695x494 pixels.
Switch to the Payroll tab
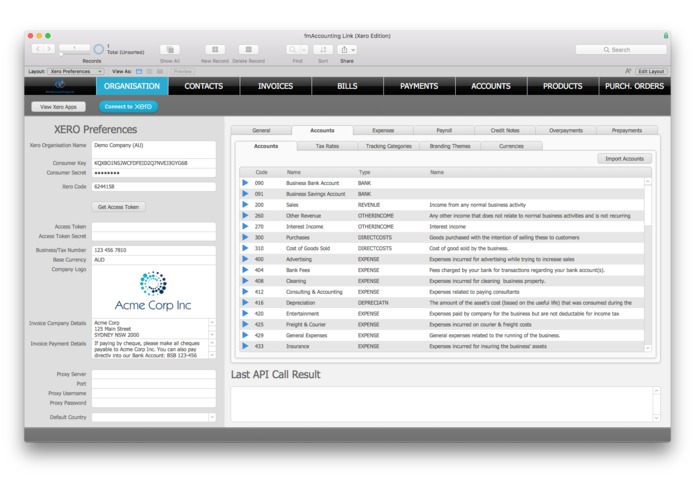coord(444,130)
